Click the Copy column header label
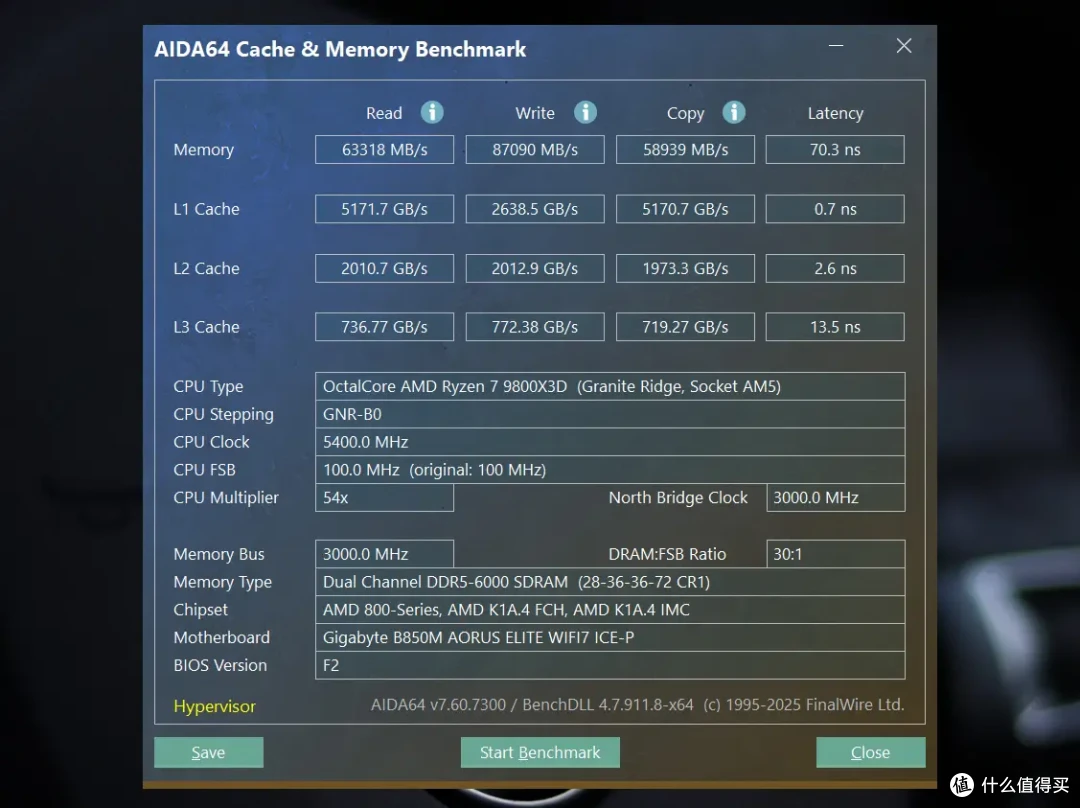This screenshot has width=1080, height=808. [x=685, y=114]
